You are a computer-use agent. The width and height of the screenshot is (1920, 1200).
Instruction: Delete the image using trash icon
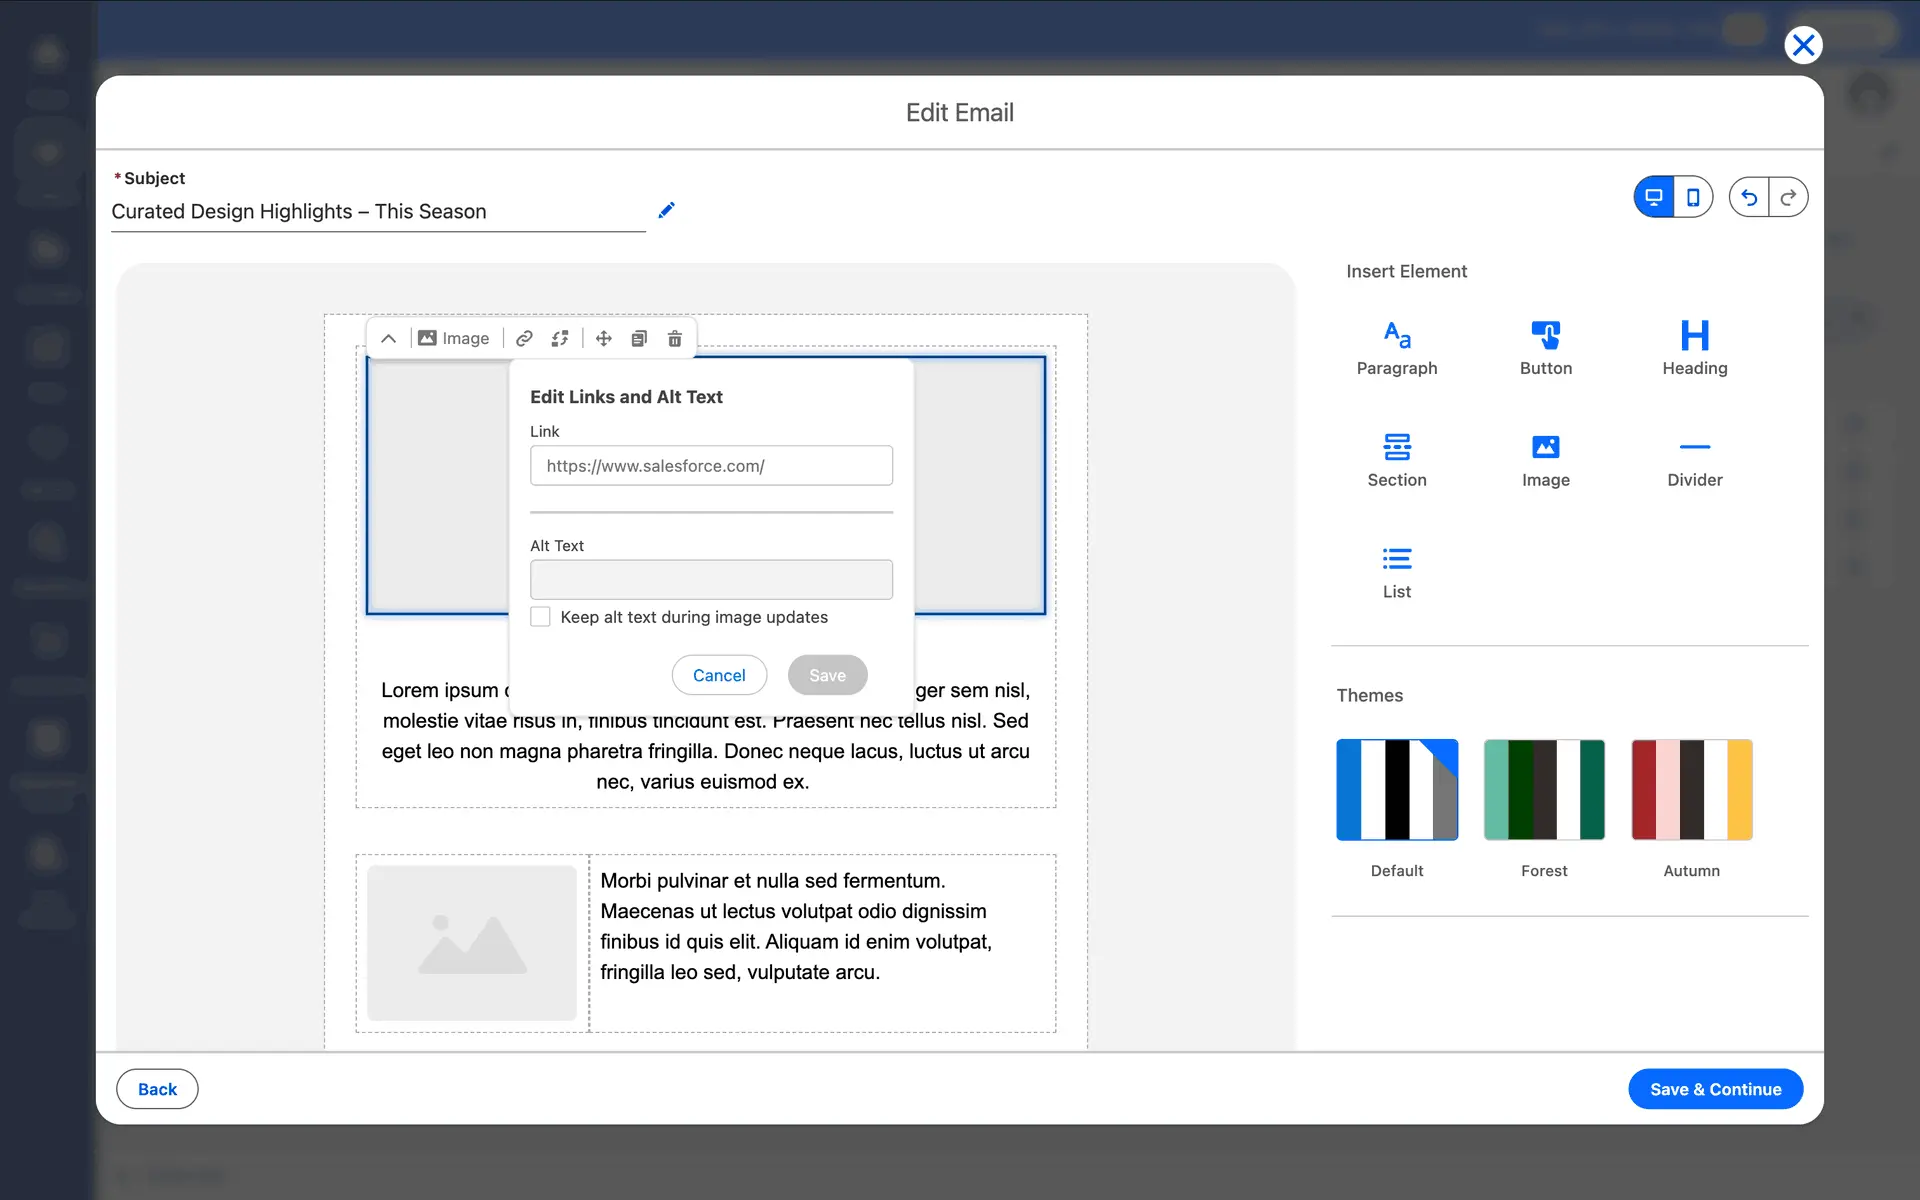pyautogui.click(x=675, y=338)
